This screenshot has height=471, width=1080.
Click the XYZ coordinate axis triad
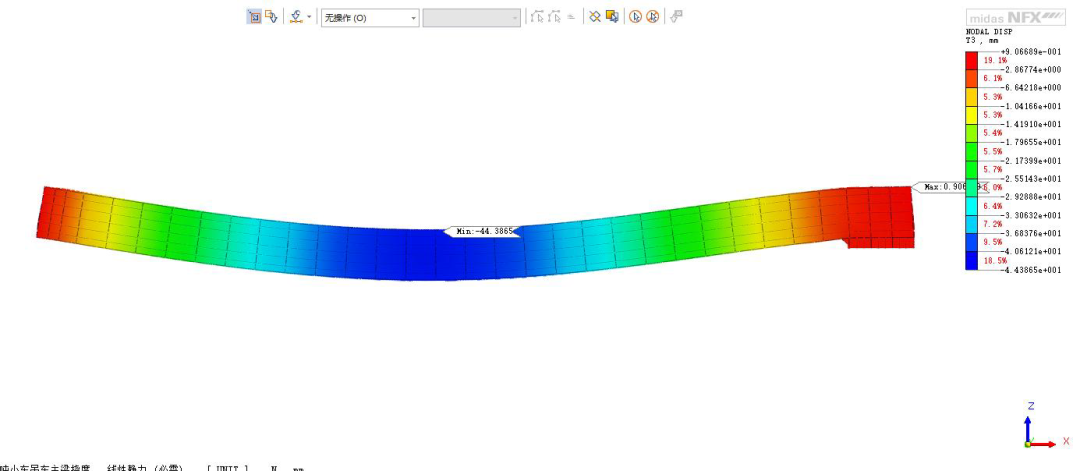(x=1046, y=426)
